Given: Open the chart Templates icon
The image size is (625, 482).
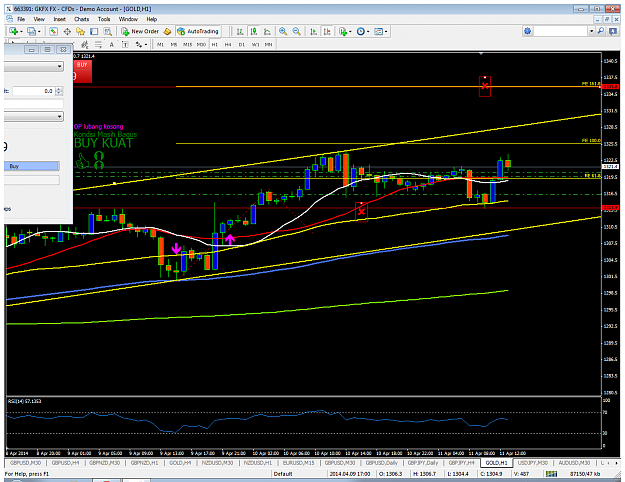Looking at the screenshot, I should point(379,31).
